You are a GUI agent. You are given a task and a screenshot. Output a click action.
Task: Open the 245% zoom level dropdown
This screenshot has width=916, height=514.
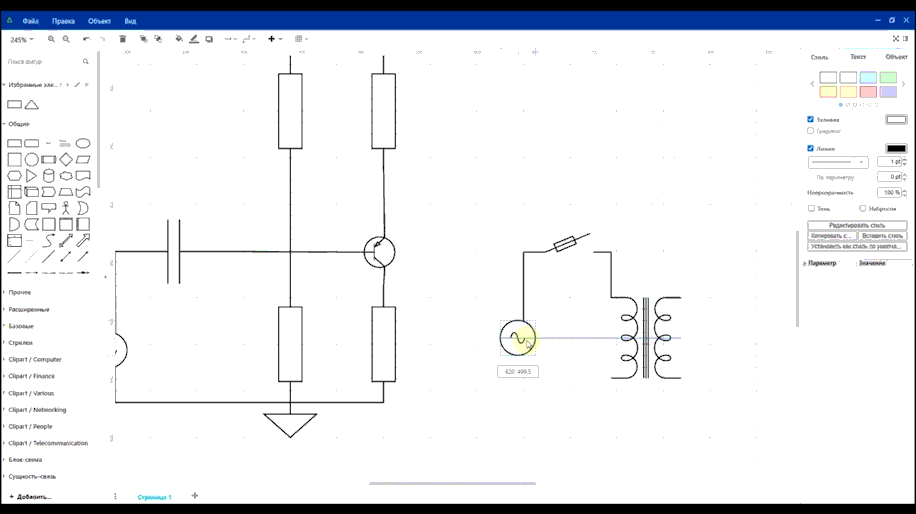[21, 40]
